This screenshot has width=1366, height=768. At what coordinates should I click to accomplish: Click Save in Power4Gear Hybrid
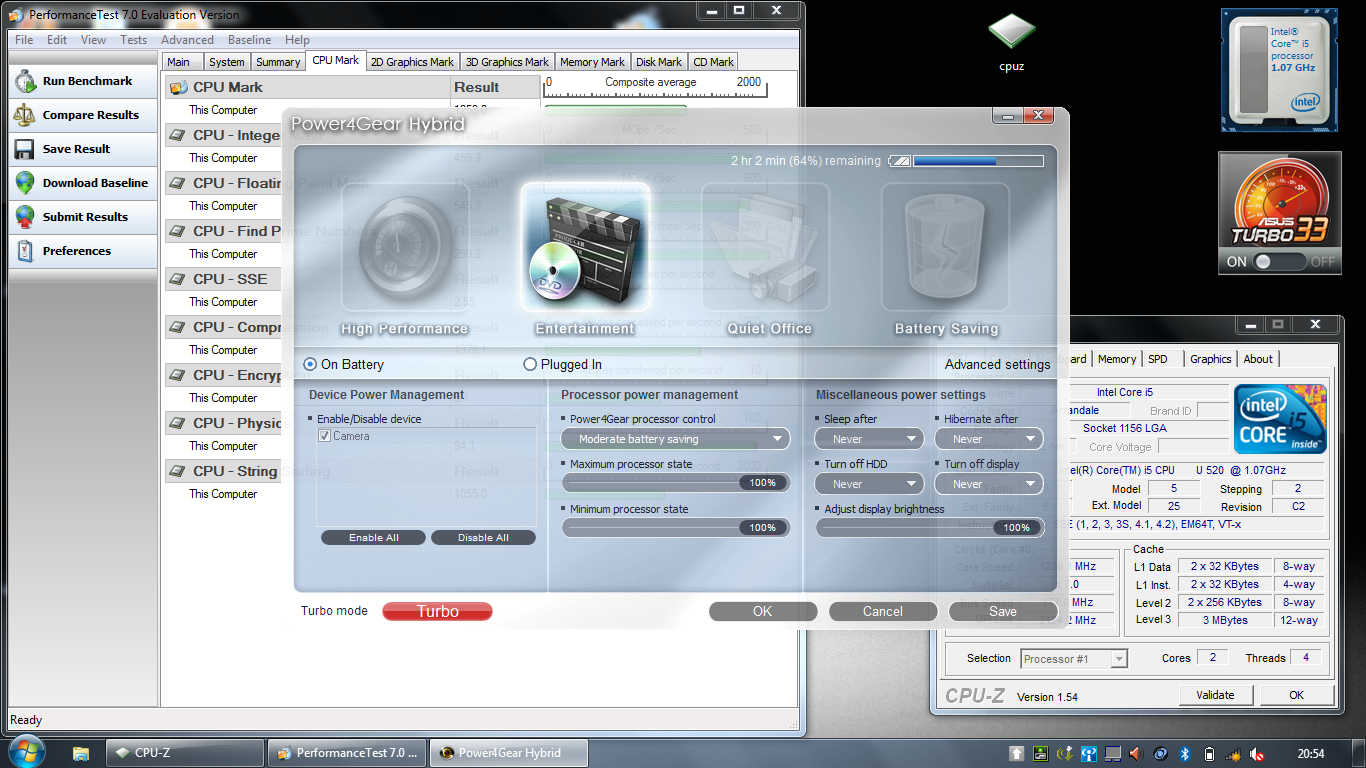pos(1003,612)
